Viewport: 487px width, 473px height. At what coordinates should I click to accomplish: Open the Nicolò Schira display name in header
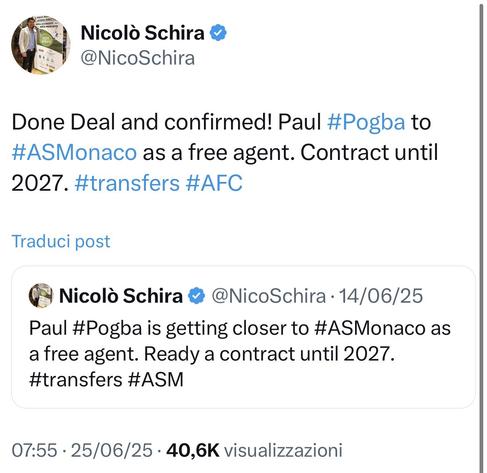click(x=142, y=33)
